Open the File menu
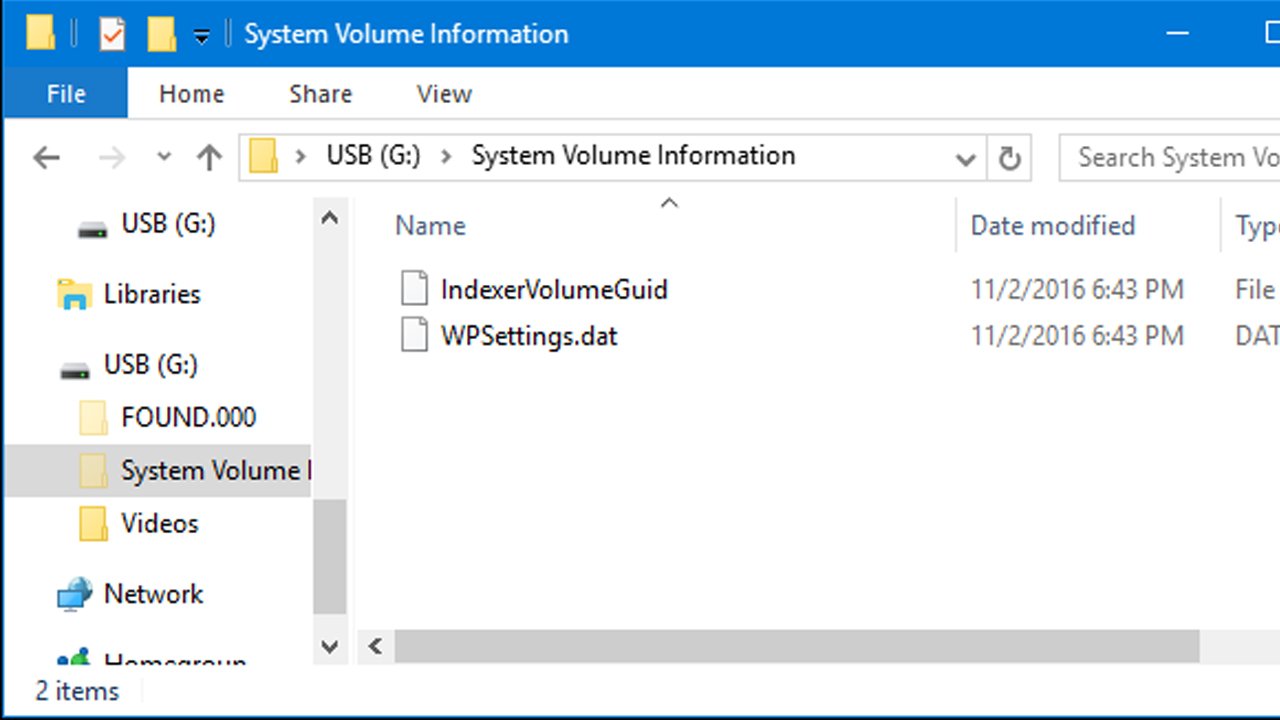Image resolution: width=1280 pixels, height=720 pixels. click(x=66, y=94)
